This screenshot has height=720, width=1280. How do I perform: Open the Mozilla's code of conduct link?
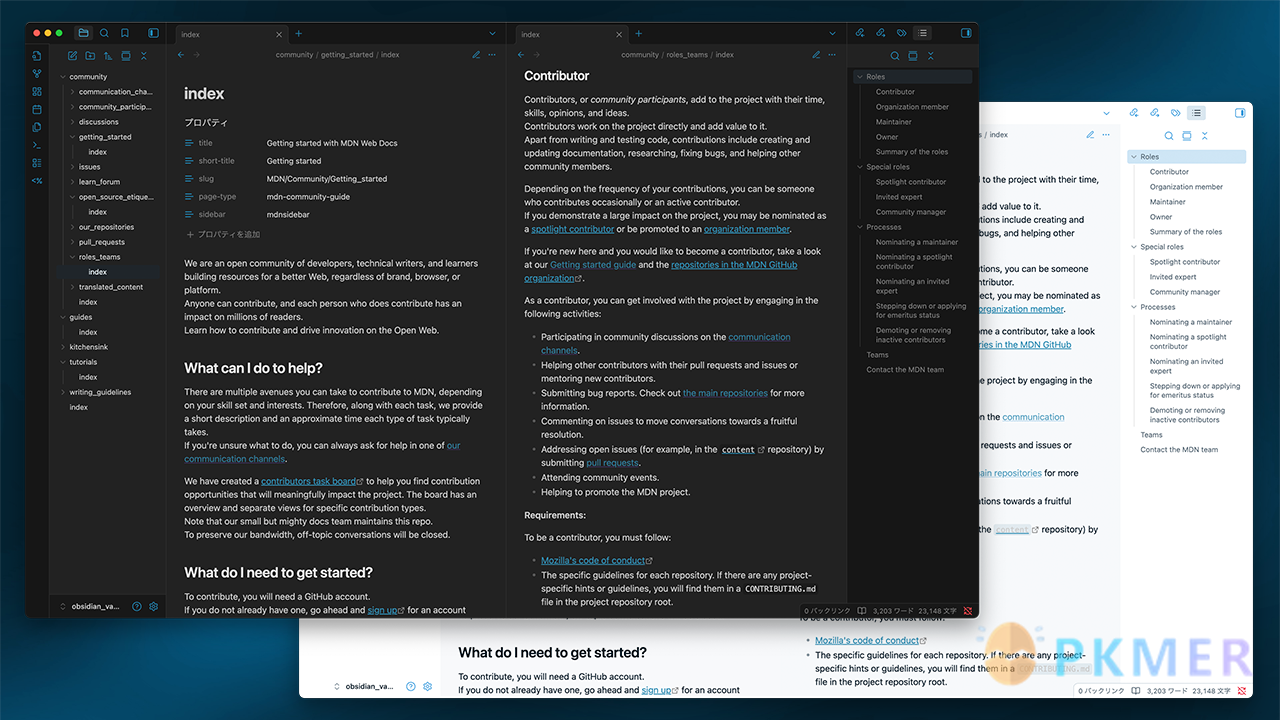[x=593, y=560]
